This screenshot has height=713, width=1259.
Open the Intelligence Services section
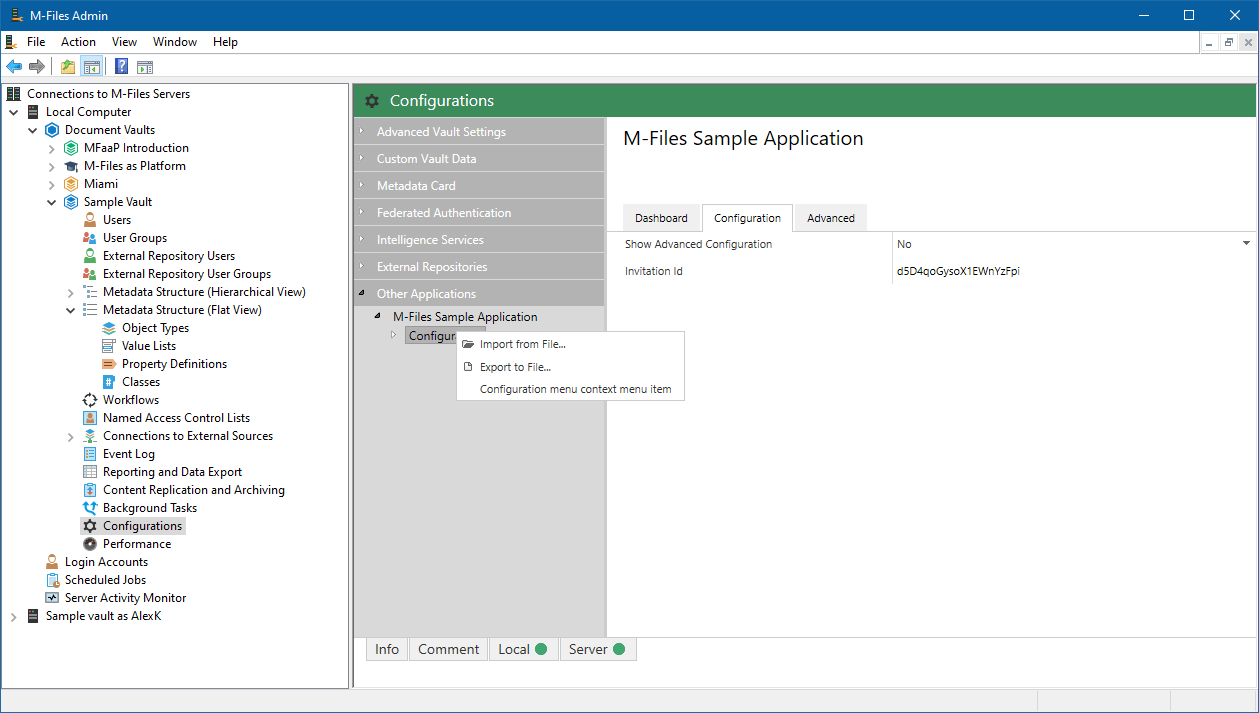click(479, 240)
